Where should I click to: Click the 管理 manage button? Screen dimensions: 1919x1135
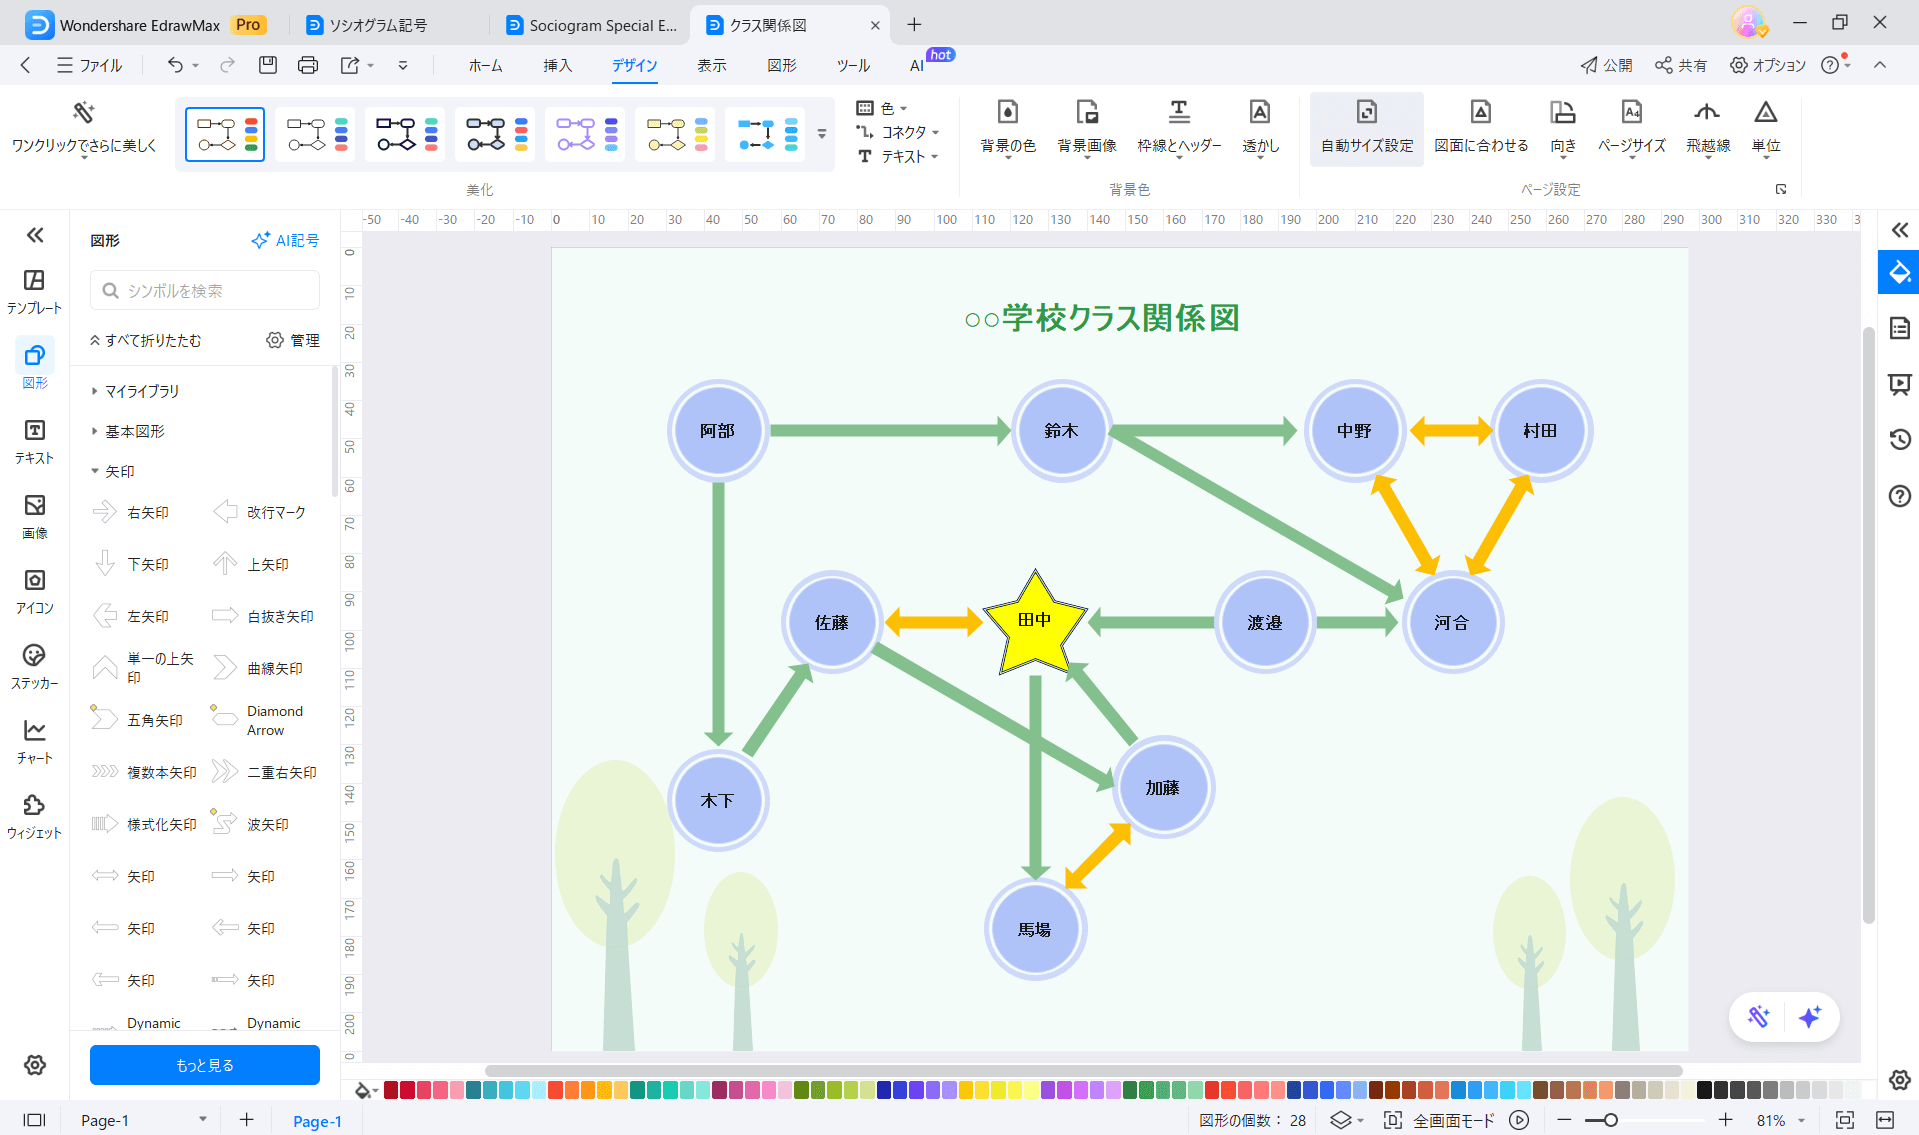tap(293, 340)
